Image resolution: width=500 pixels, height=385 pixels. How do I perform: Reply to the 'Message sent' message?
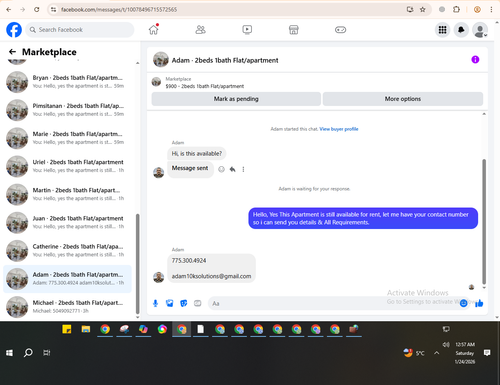click(232, 169)
